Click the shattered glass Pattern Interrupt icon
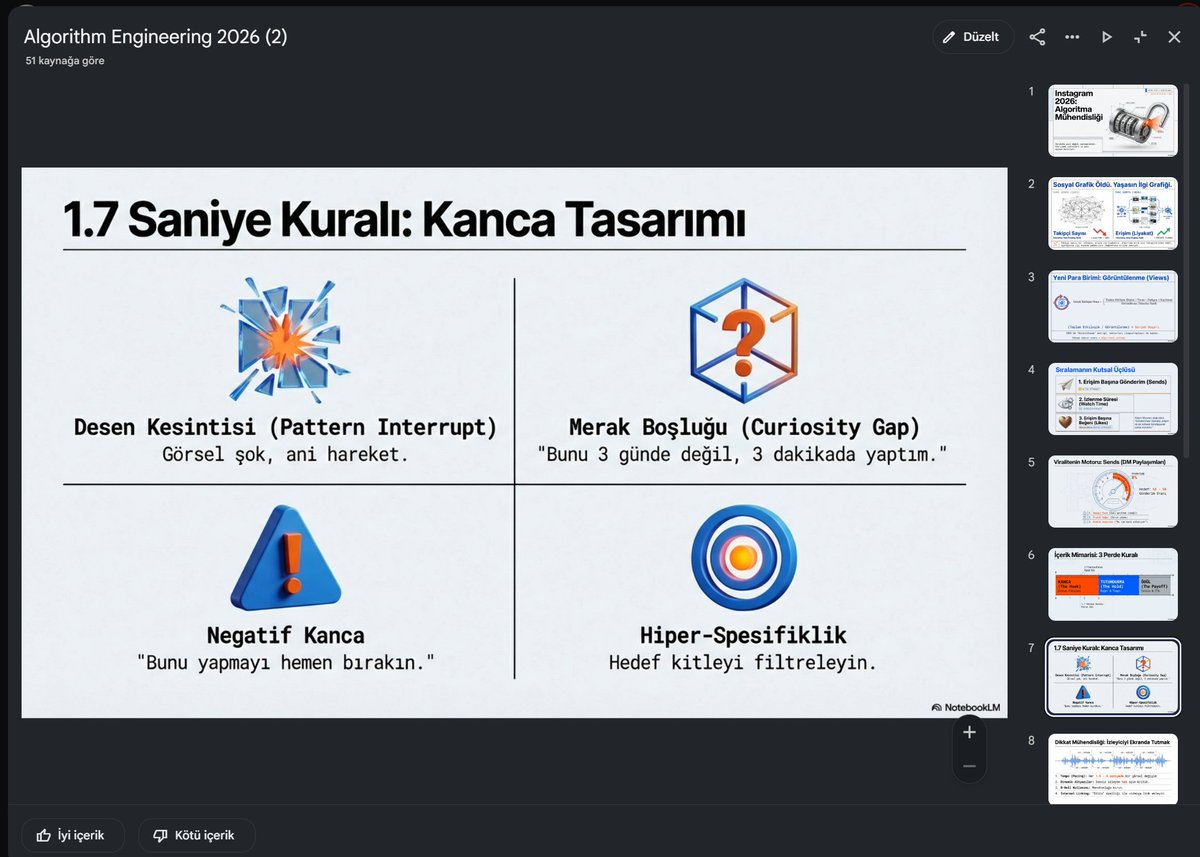 click(286, 340)
